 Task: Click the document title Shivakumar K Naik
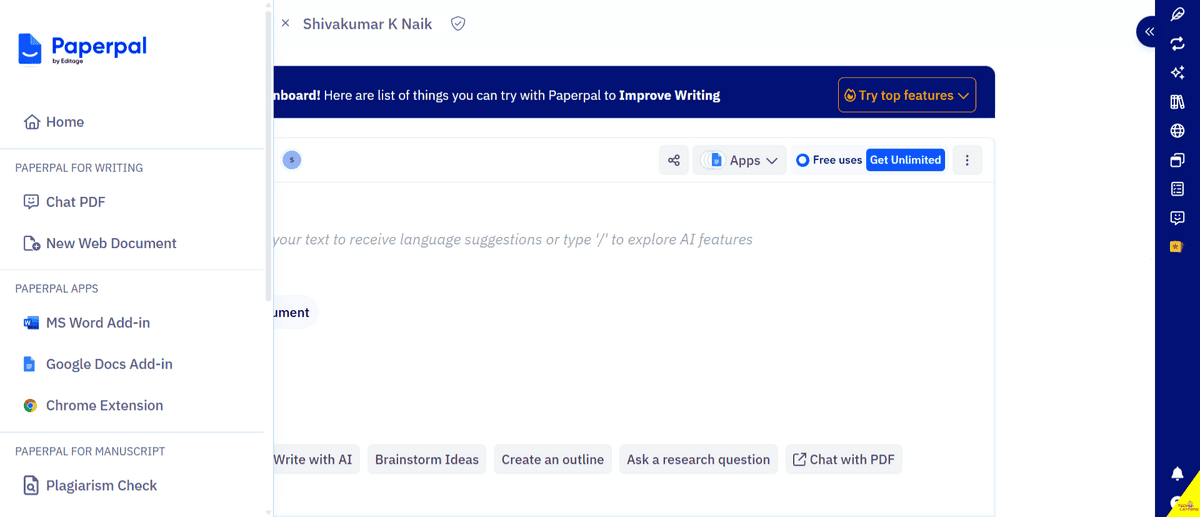coord(368,23)
